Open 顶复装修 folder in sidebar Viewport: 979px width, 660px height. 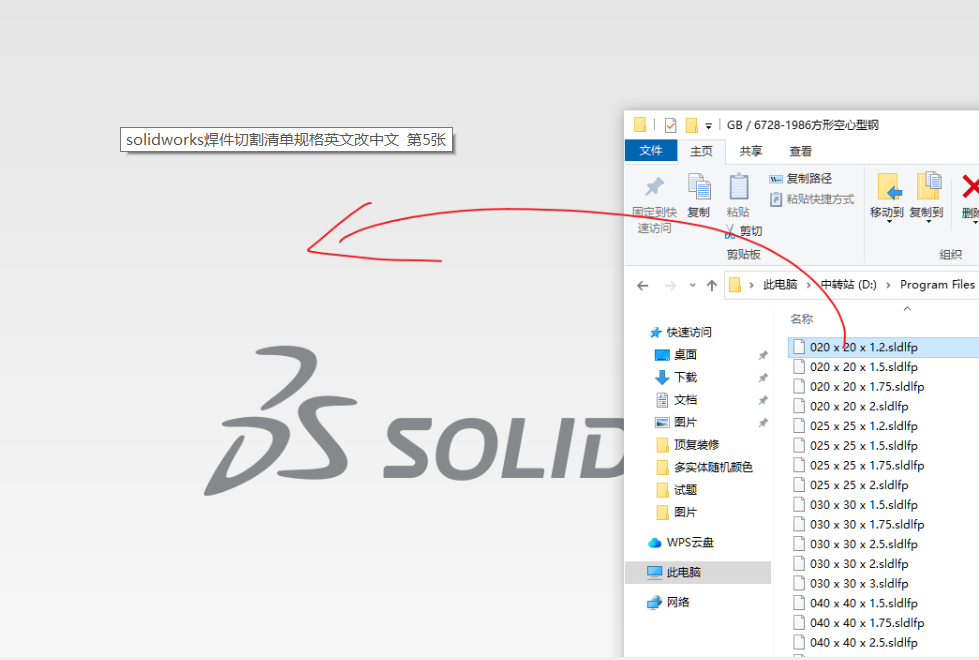click(x=696, y=445)
